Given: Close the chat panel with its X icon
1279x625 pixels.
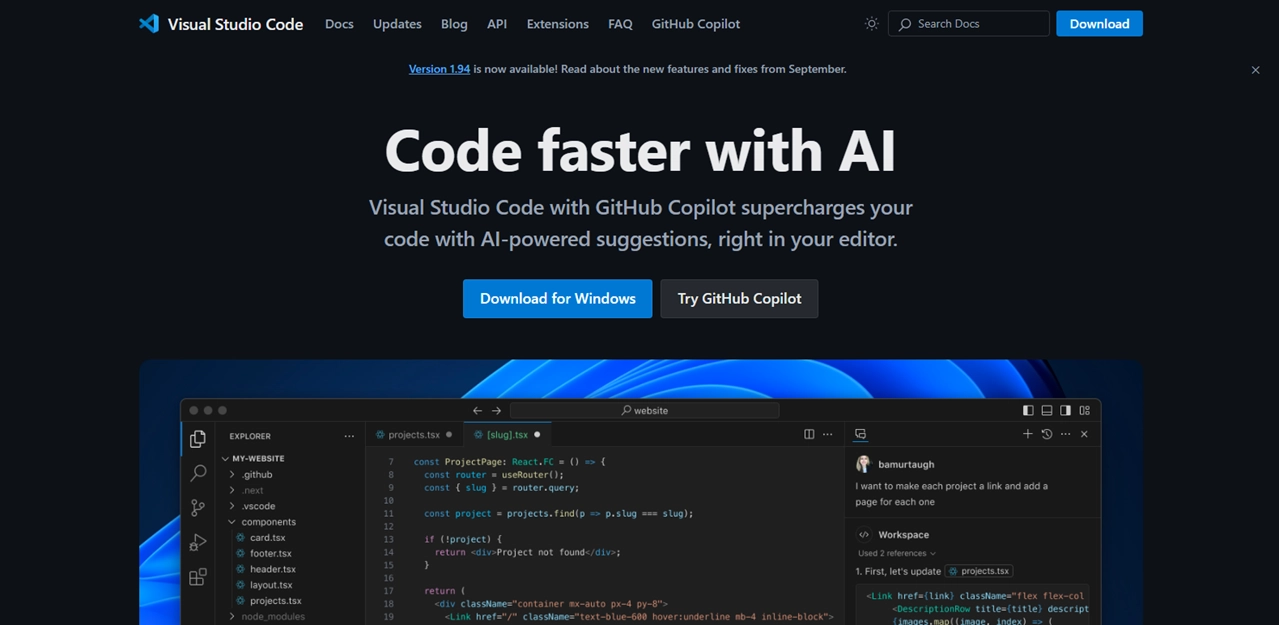Looking at the screenshot, I should point(1084,434).
